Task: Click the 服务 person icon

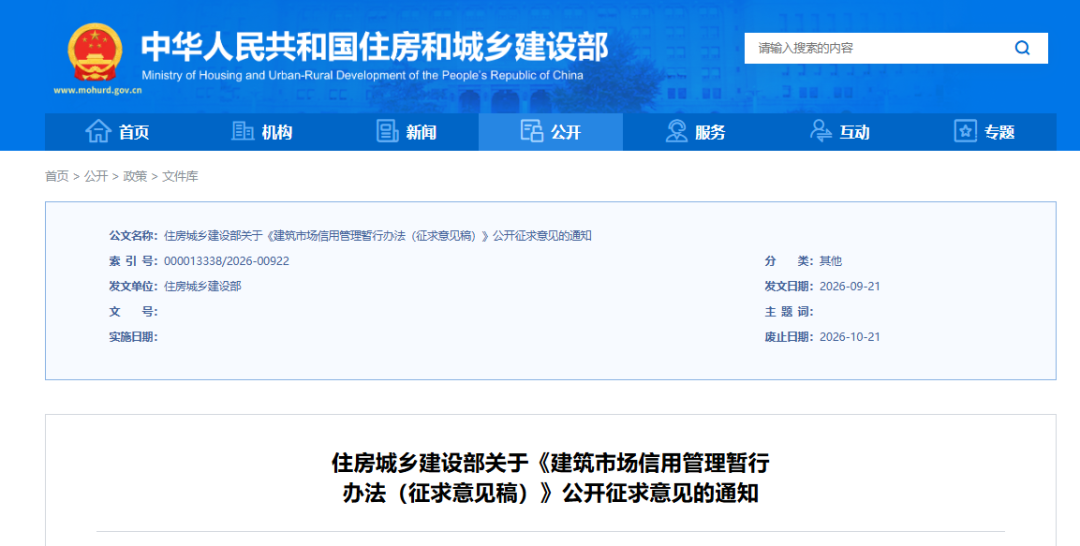Action: pyautogui.click(x=676, y=131)
